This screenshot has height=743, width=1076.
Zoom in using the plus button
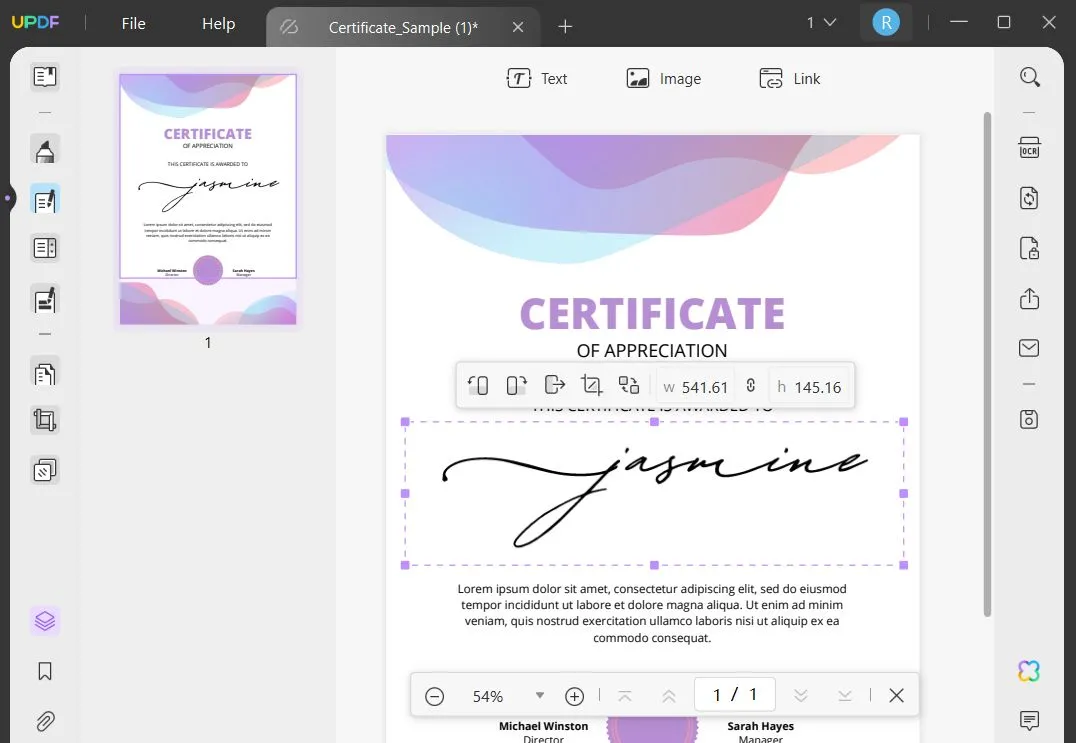click(574, 695)
